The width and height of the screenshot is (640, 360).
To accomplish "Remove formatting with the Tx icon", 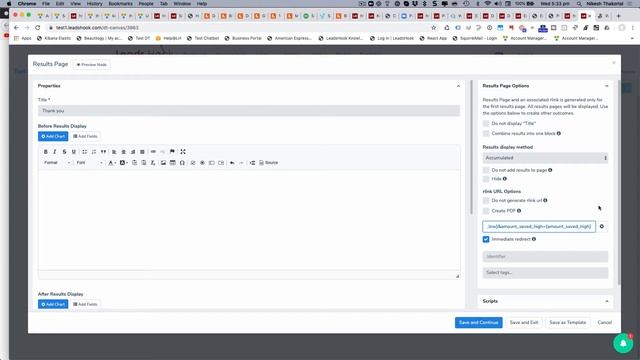I will click(153, 163).
